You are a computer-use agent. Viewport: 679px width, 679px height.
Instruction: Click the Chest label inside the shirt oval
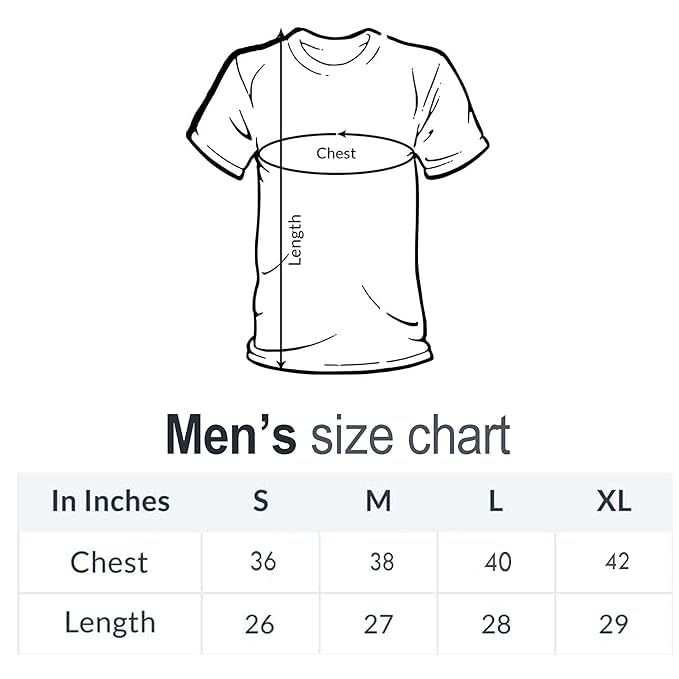point(336,153)
